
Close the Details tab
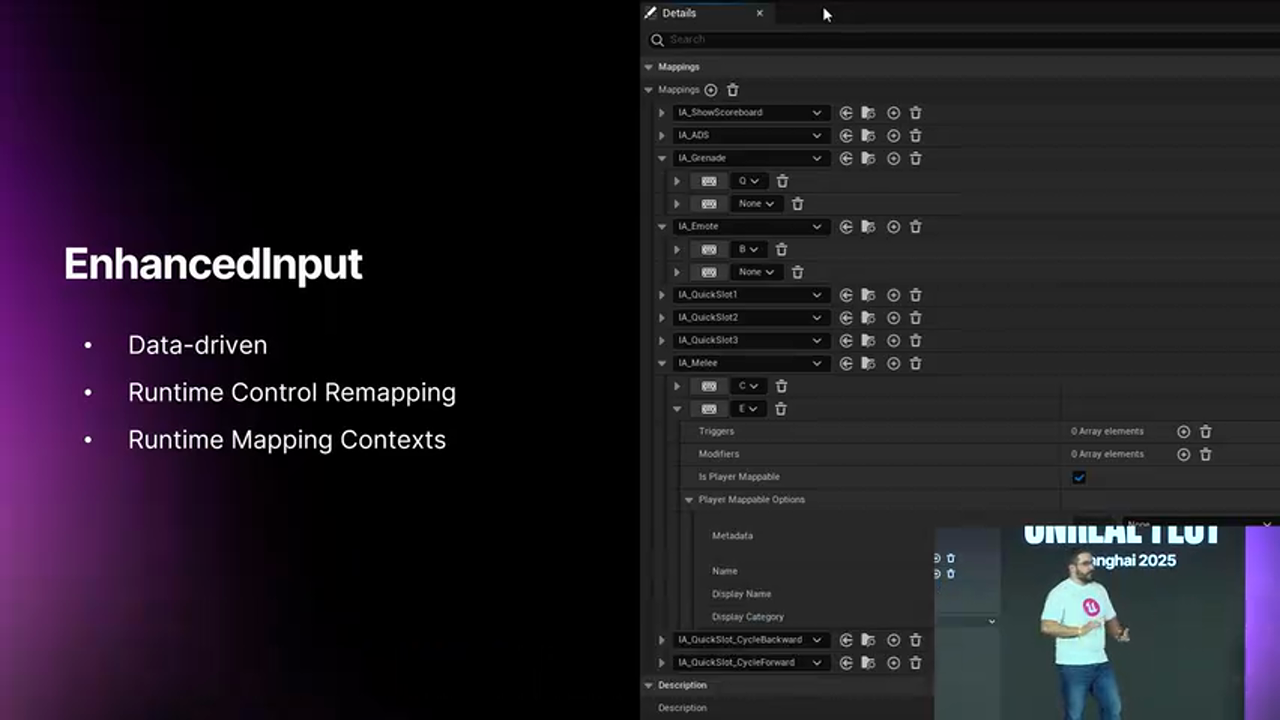point(760,13)
